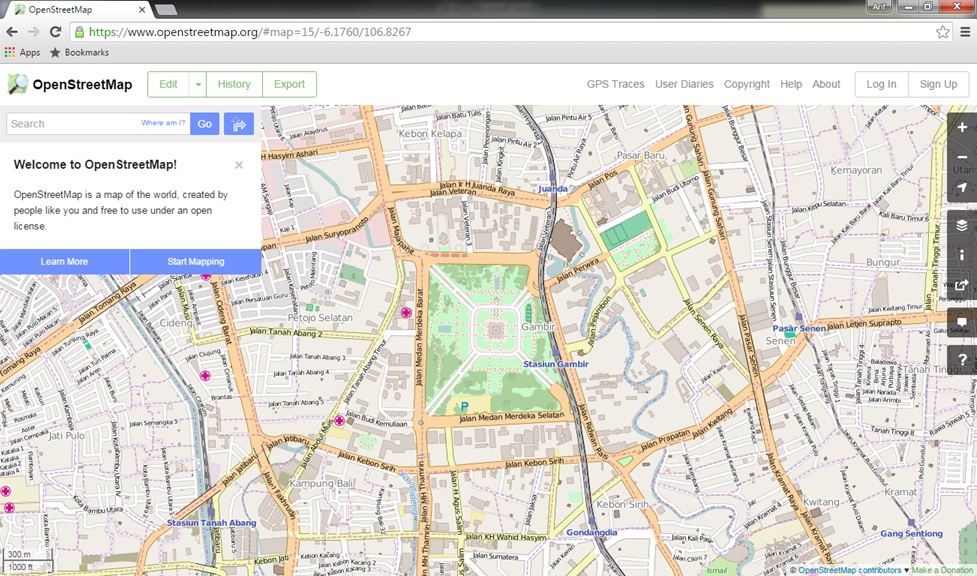Viewport: 977px width, 576px height.
Task: Click the Jalan Medan Merdeka Selatan label
Action: coord(512,416)
